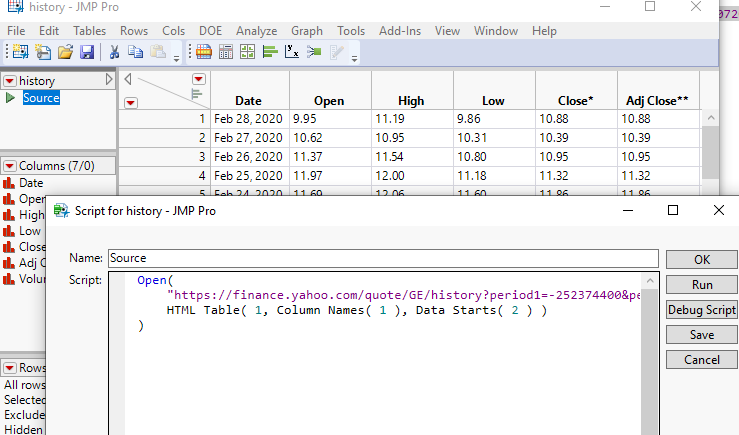
Task: Click the Tabulate calculator-style icon
Action: pyautogui.click(x=226, y=51)
